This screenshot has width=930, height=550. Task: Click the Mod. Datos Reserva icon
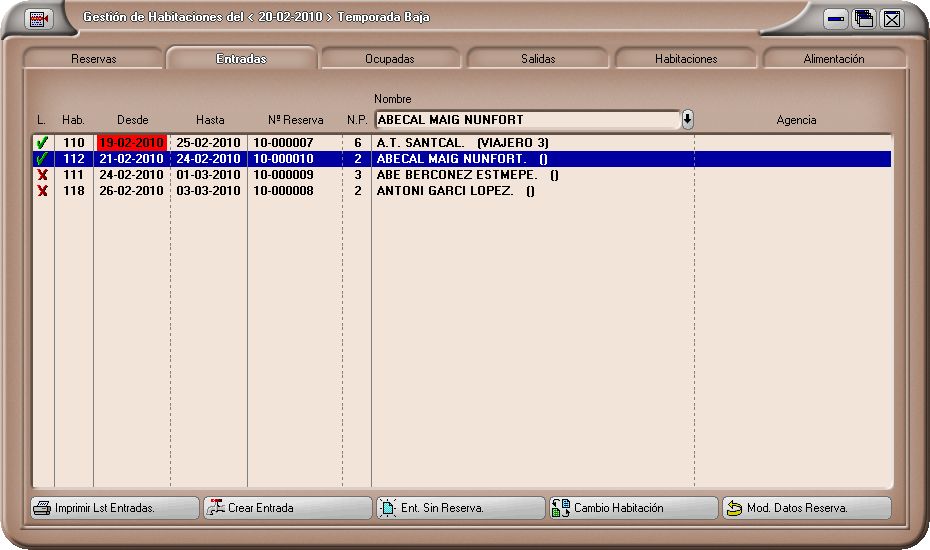coord(734,508)
